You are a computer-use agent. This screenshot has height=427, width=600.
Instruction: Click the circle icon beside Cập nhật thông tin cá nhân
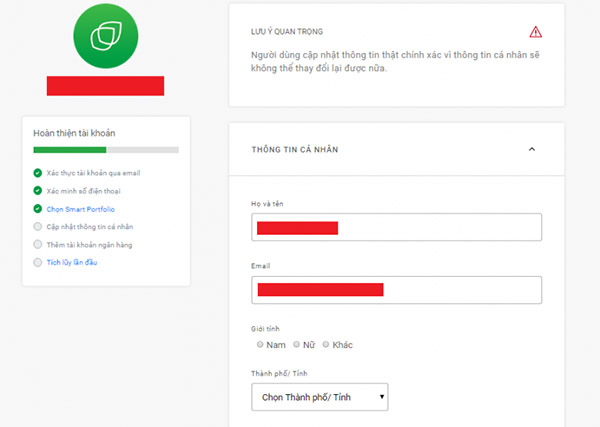[x=37, y=226]
